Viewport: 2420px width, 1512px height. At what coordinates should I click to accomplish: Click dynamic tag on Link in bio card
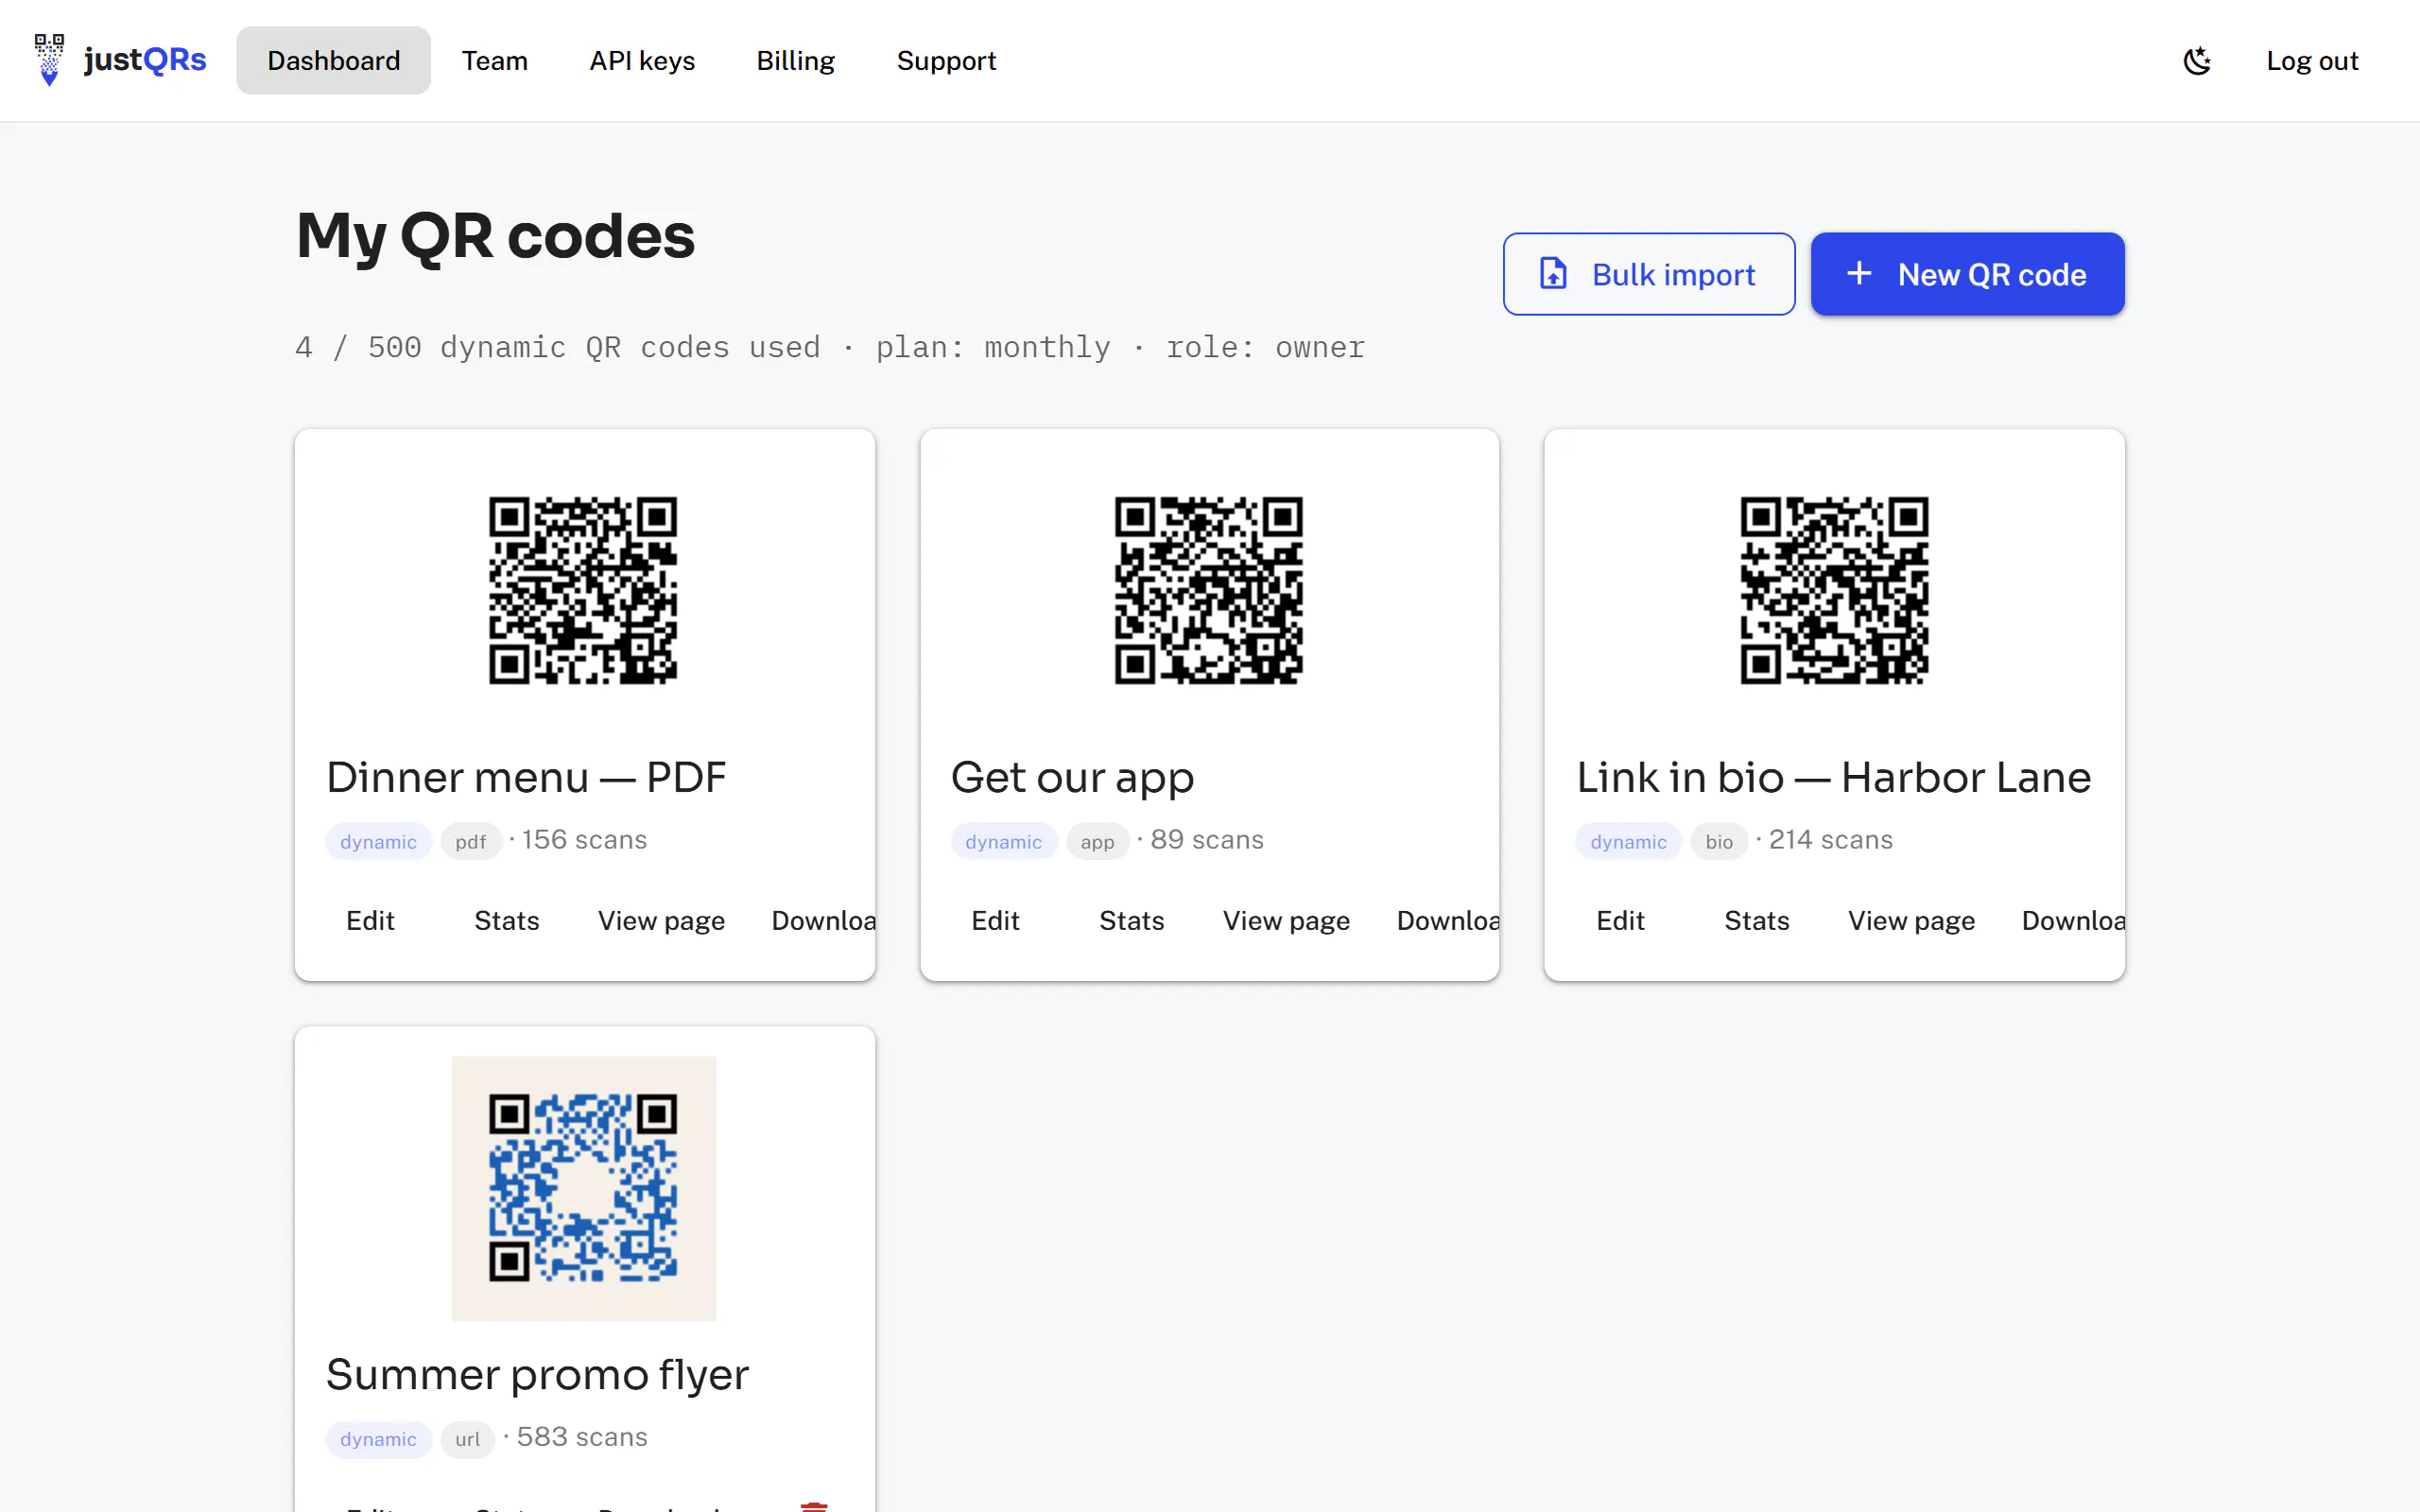point(1628,842)
